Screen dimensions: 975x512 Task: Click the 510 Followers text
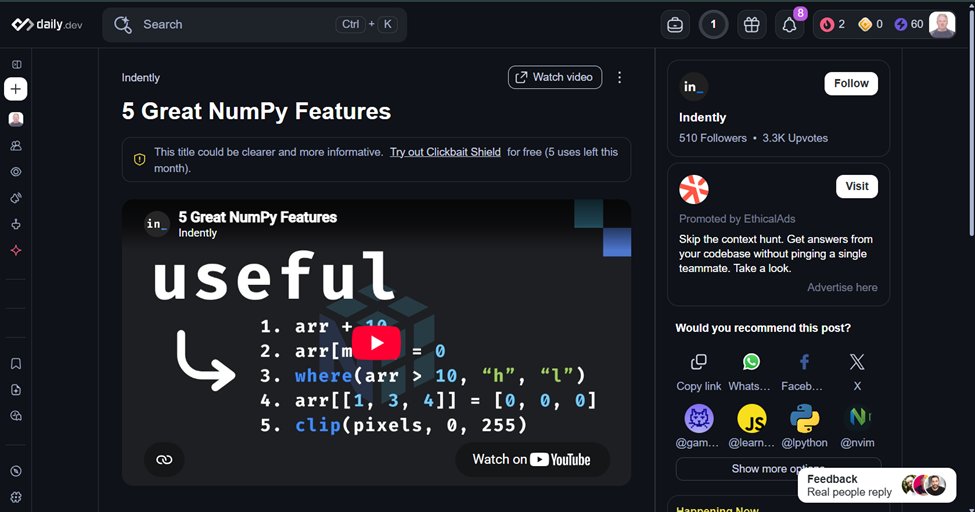(713, 138)
